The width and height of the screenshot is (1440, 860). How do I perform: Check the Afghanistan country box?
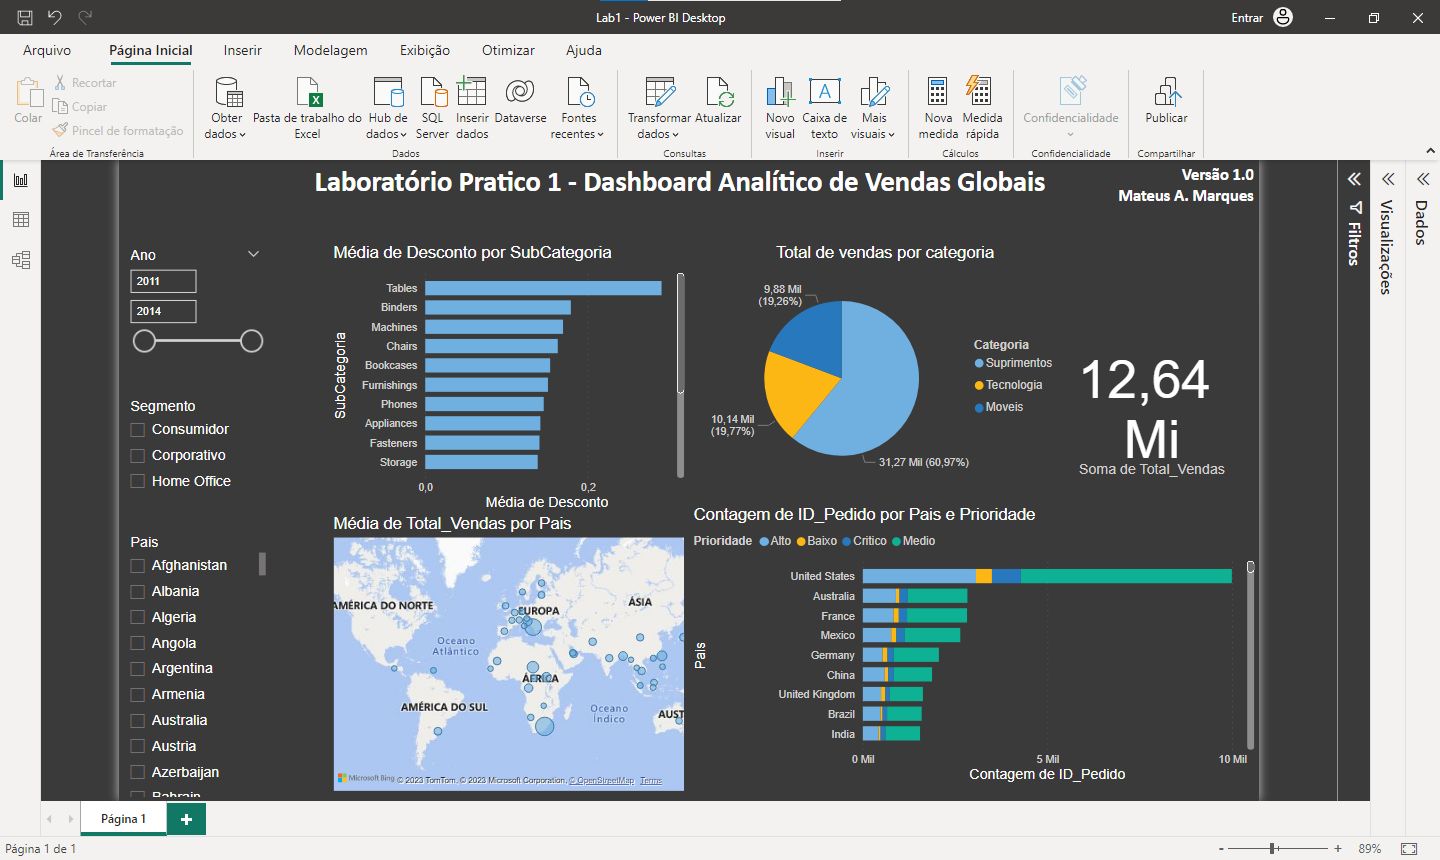138,566
